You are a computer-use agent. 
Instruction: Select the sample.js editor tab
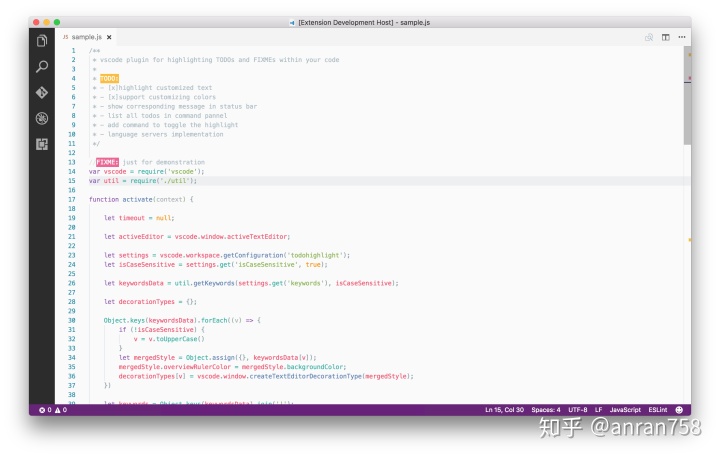pos(87,37)
